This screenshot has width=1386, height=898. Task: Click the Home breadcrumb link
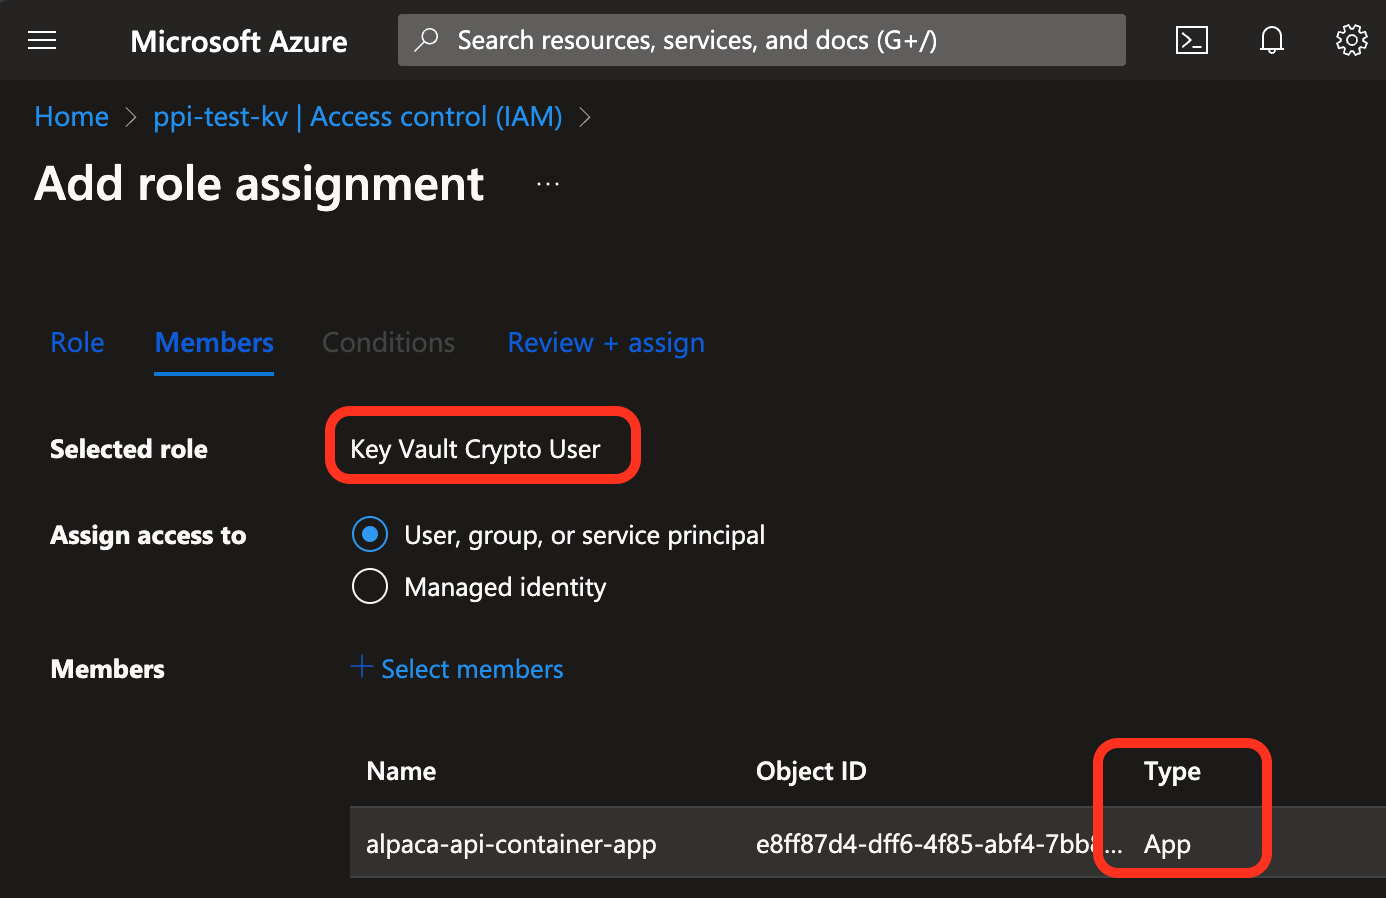click(x=71, y=117)
